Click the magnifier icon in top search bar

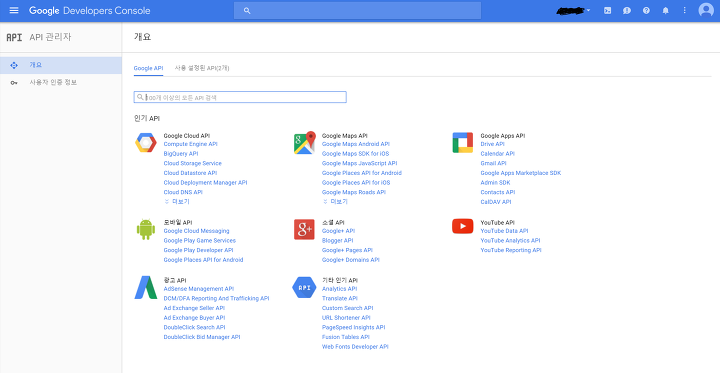pyautogui.click(x=247, y=11)
